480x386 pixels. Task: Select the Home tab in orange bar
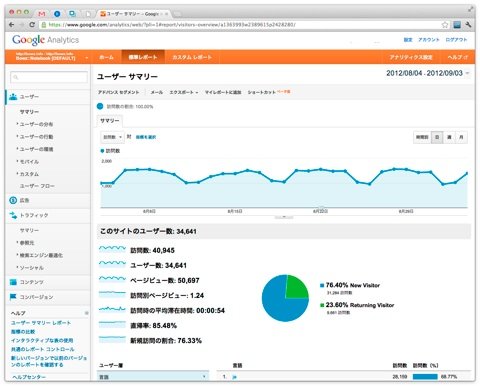point(106,57)
